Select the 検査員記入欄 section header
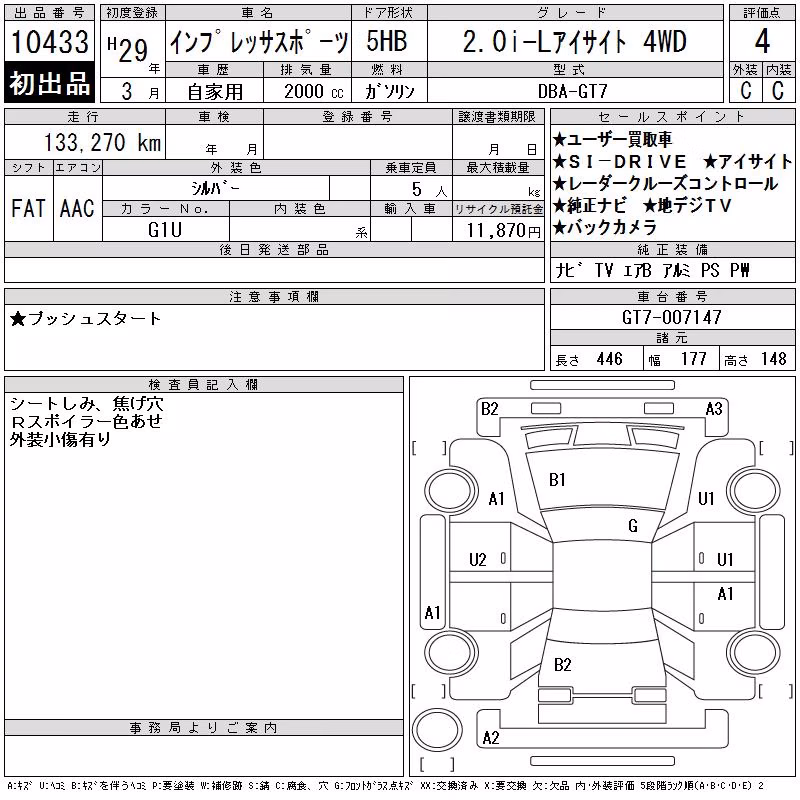The width and height of the screenshot is (800, 800). (x=203, y=385)
